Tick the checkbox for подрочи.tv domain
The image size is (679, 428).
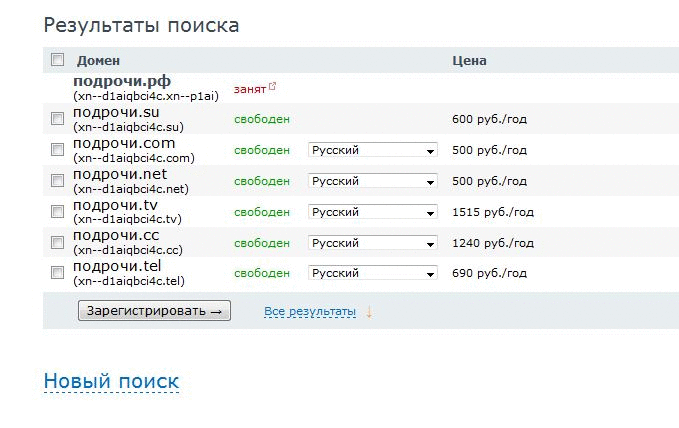click(58, 211)
